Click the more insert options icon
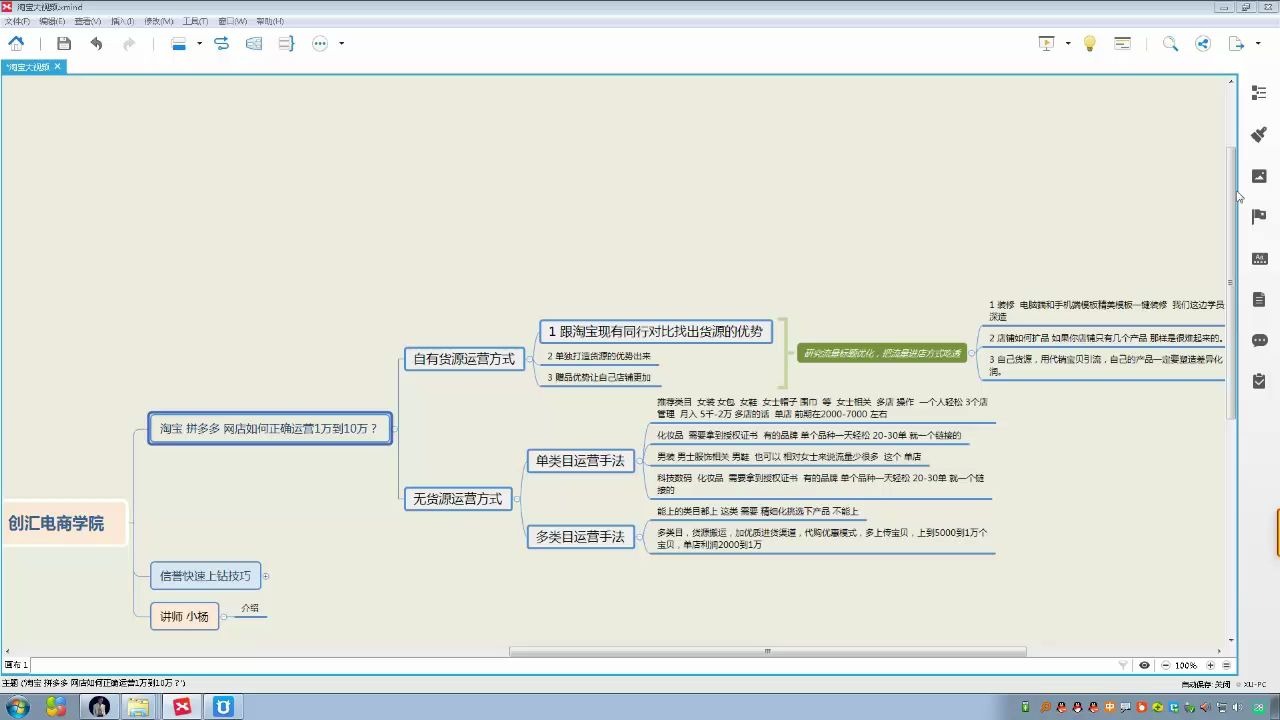1280x720 pixels. [320, 43]
